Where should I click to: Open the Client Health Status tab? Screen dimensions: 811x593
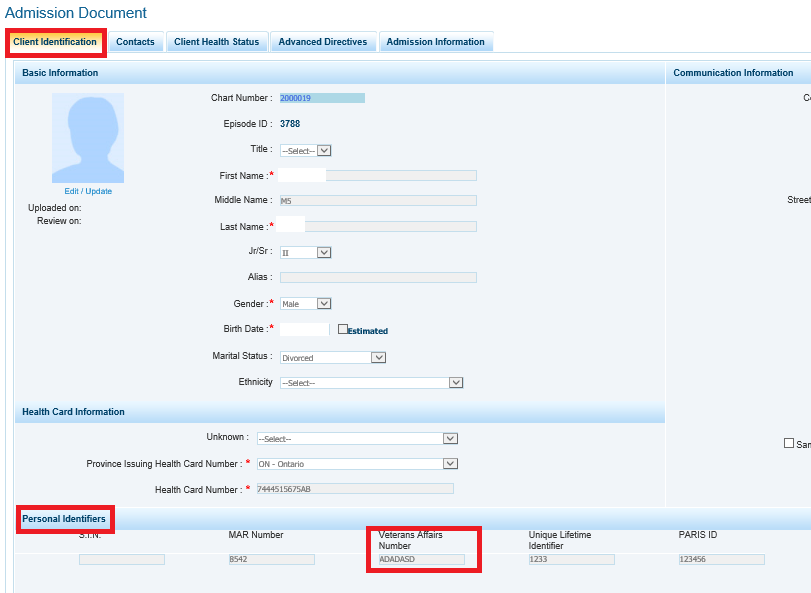pos(216,42)
